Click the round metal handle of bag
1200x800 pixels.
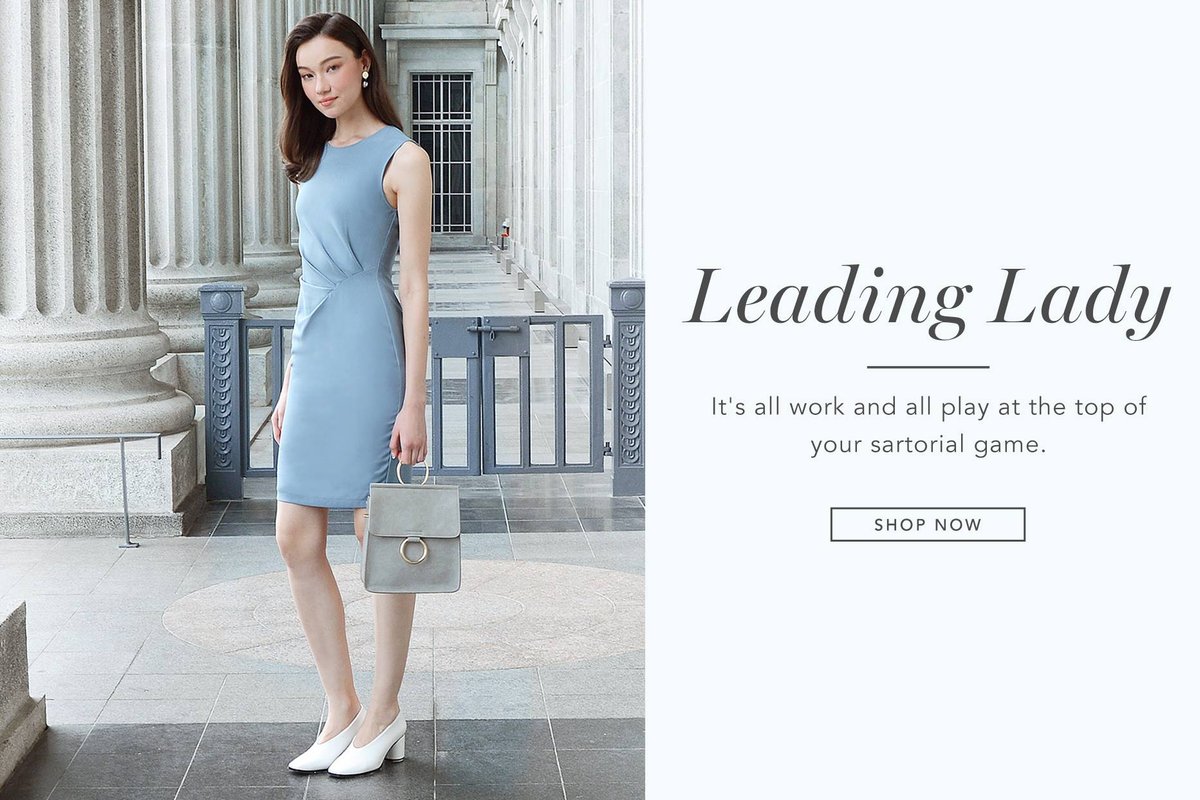[413, 471]
